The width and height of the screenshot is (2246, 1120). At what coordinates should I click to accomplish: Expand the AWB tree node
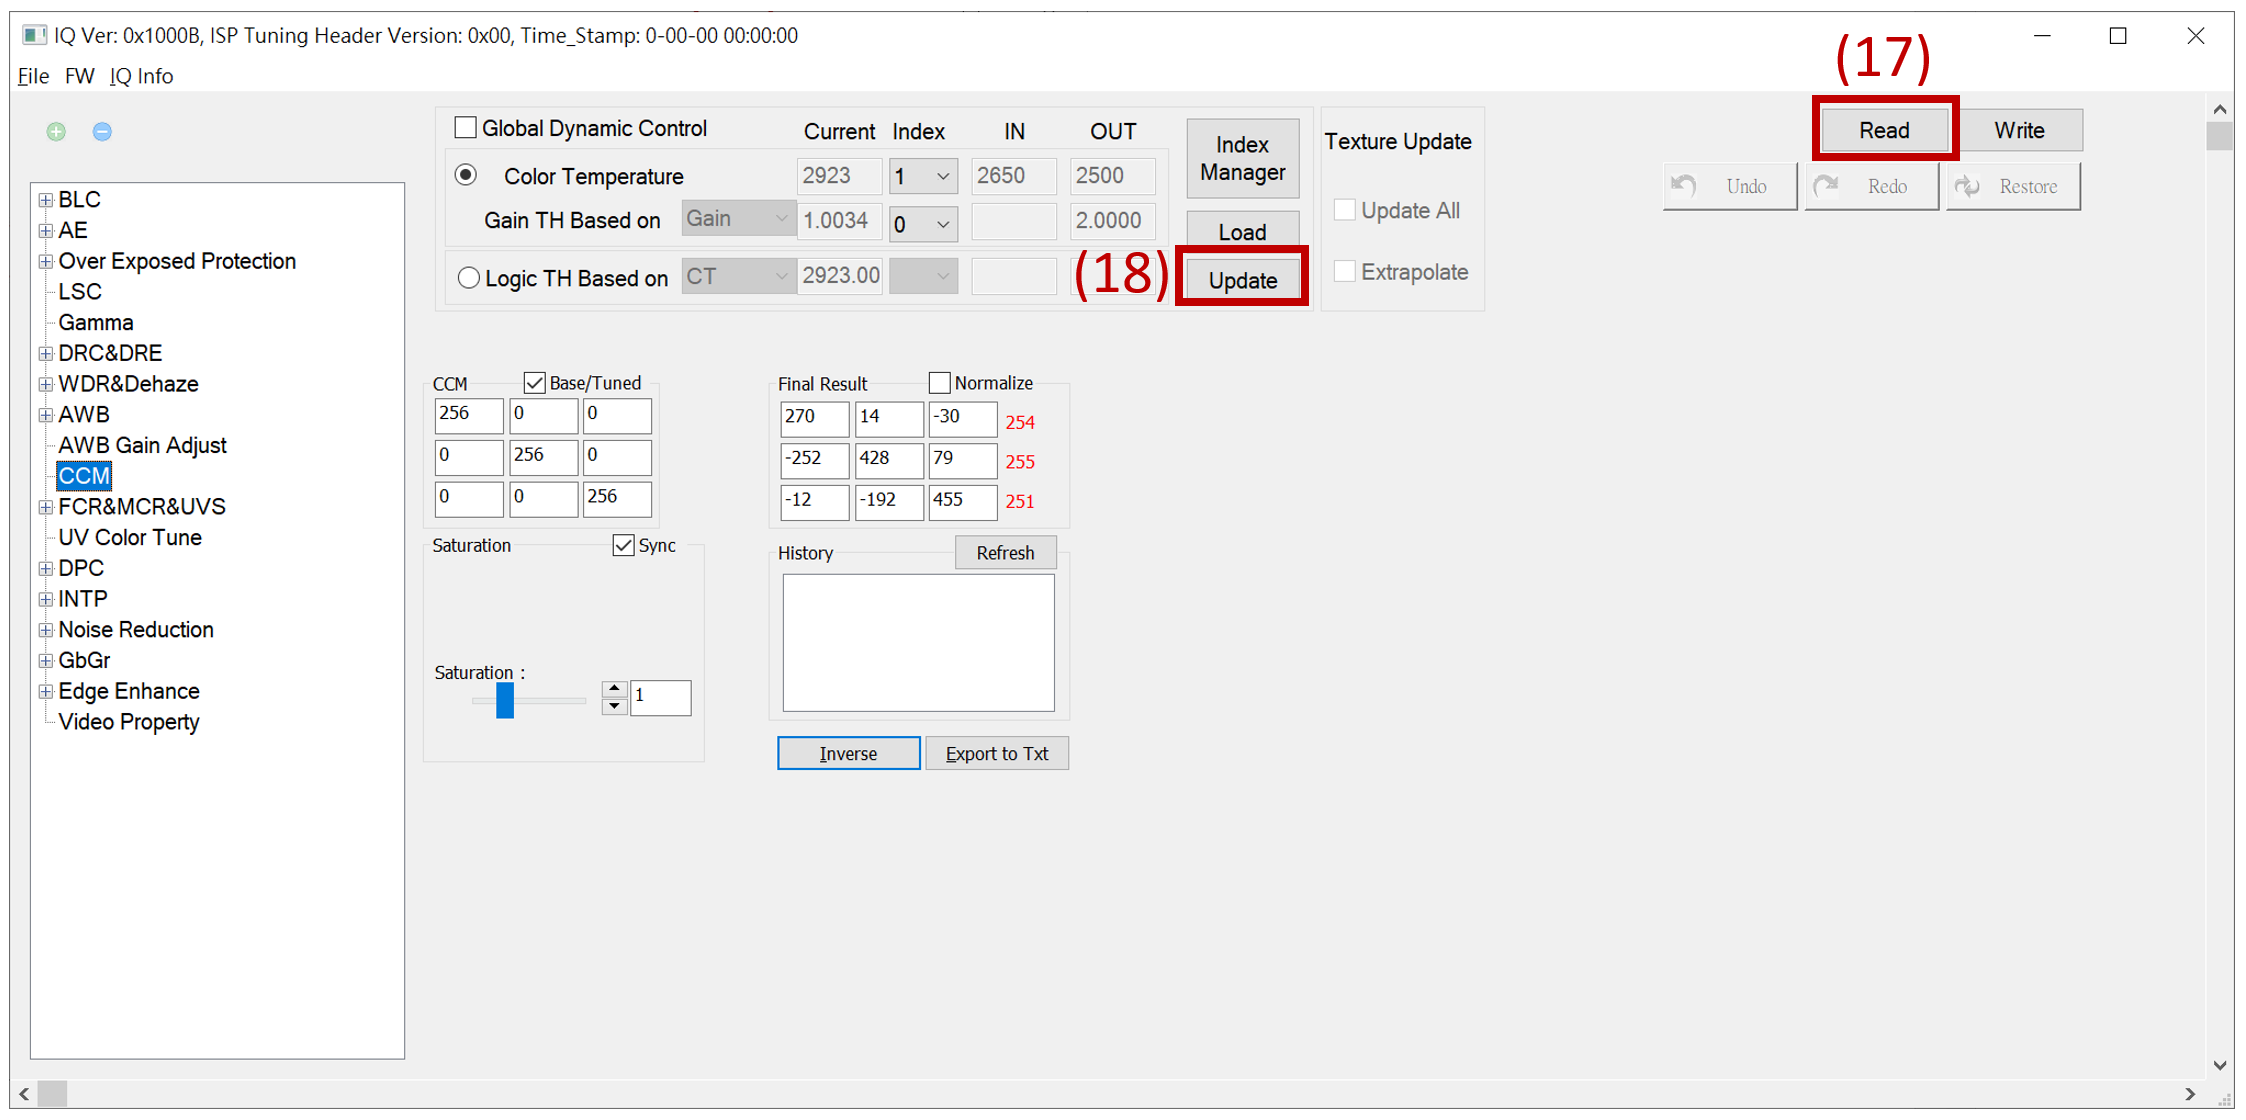click(x=46, y=415)
